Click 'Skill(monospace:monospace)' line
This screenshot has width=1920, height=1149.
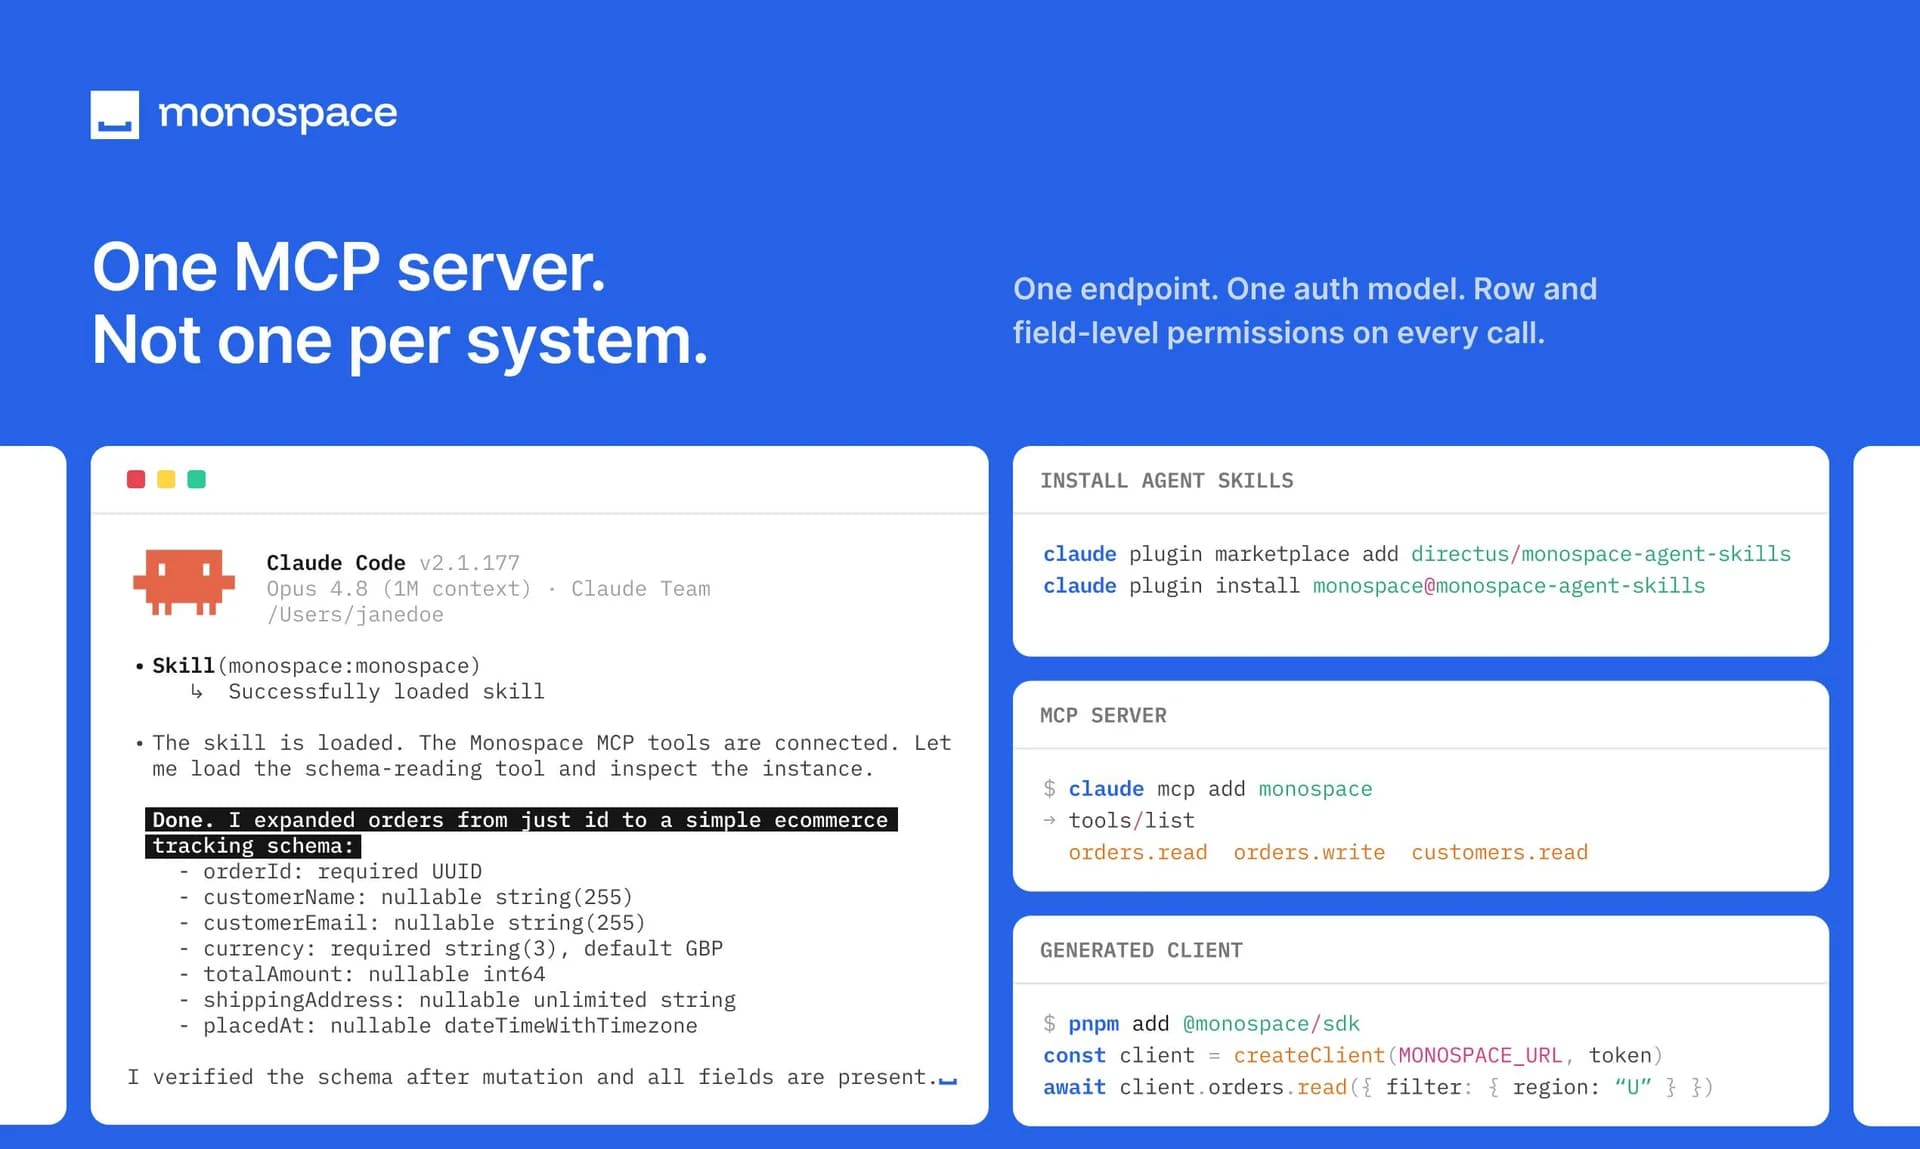click(316, 666)
